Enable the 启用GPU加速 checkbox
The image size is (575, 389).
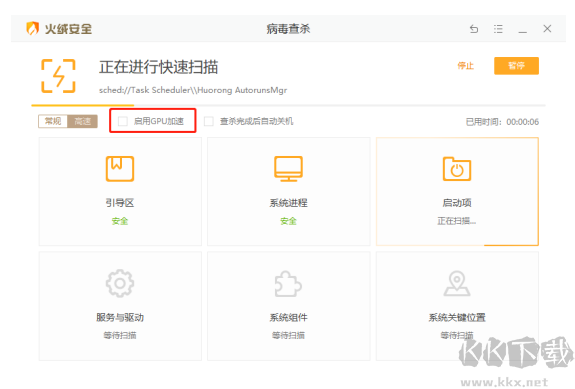click(122, 121)
